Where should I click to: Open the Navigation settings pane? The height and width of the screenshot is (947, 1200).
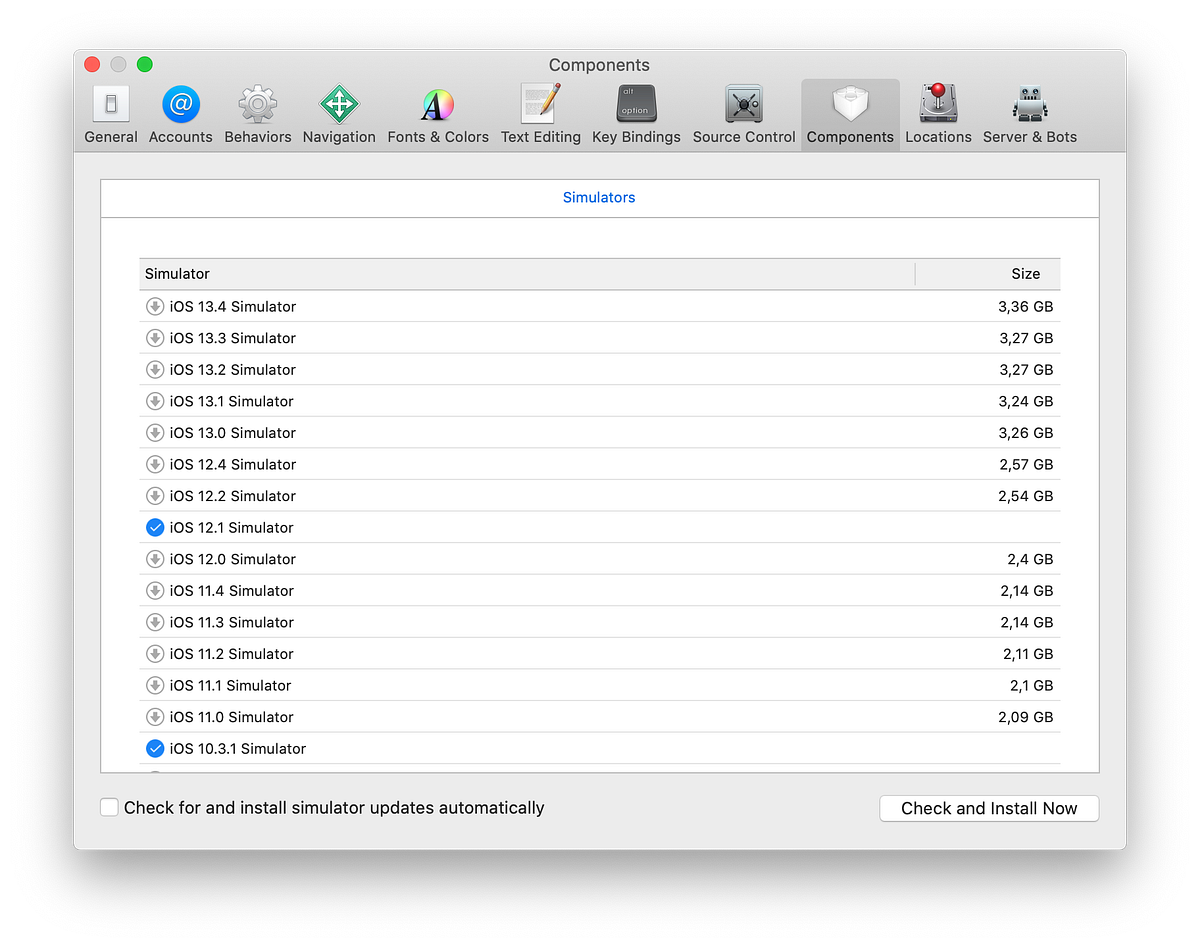pyautogui.click(x=339, y=110)
